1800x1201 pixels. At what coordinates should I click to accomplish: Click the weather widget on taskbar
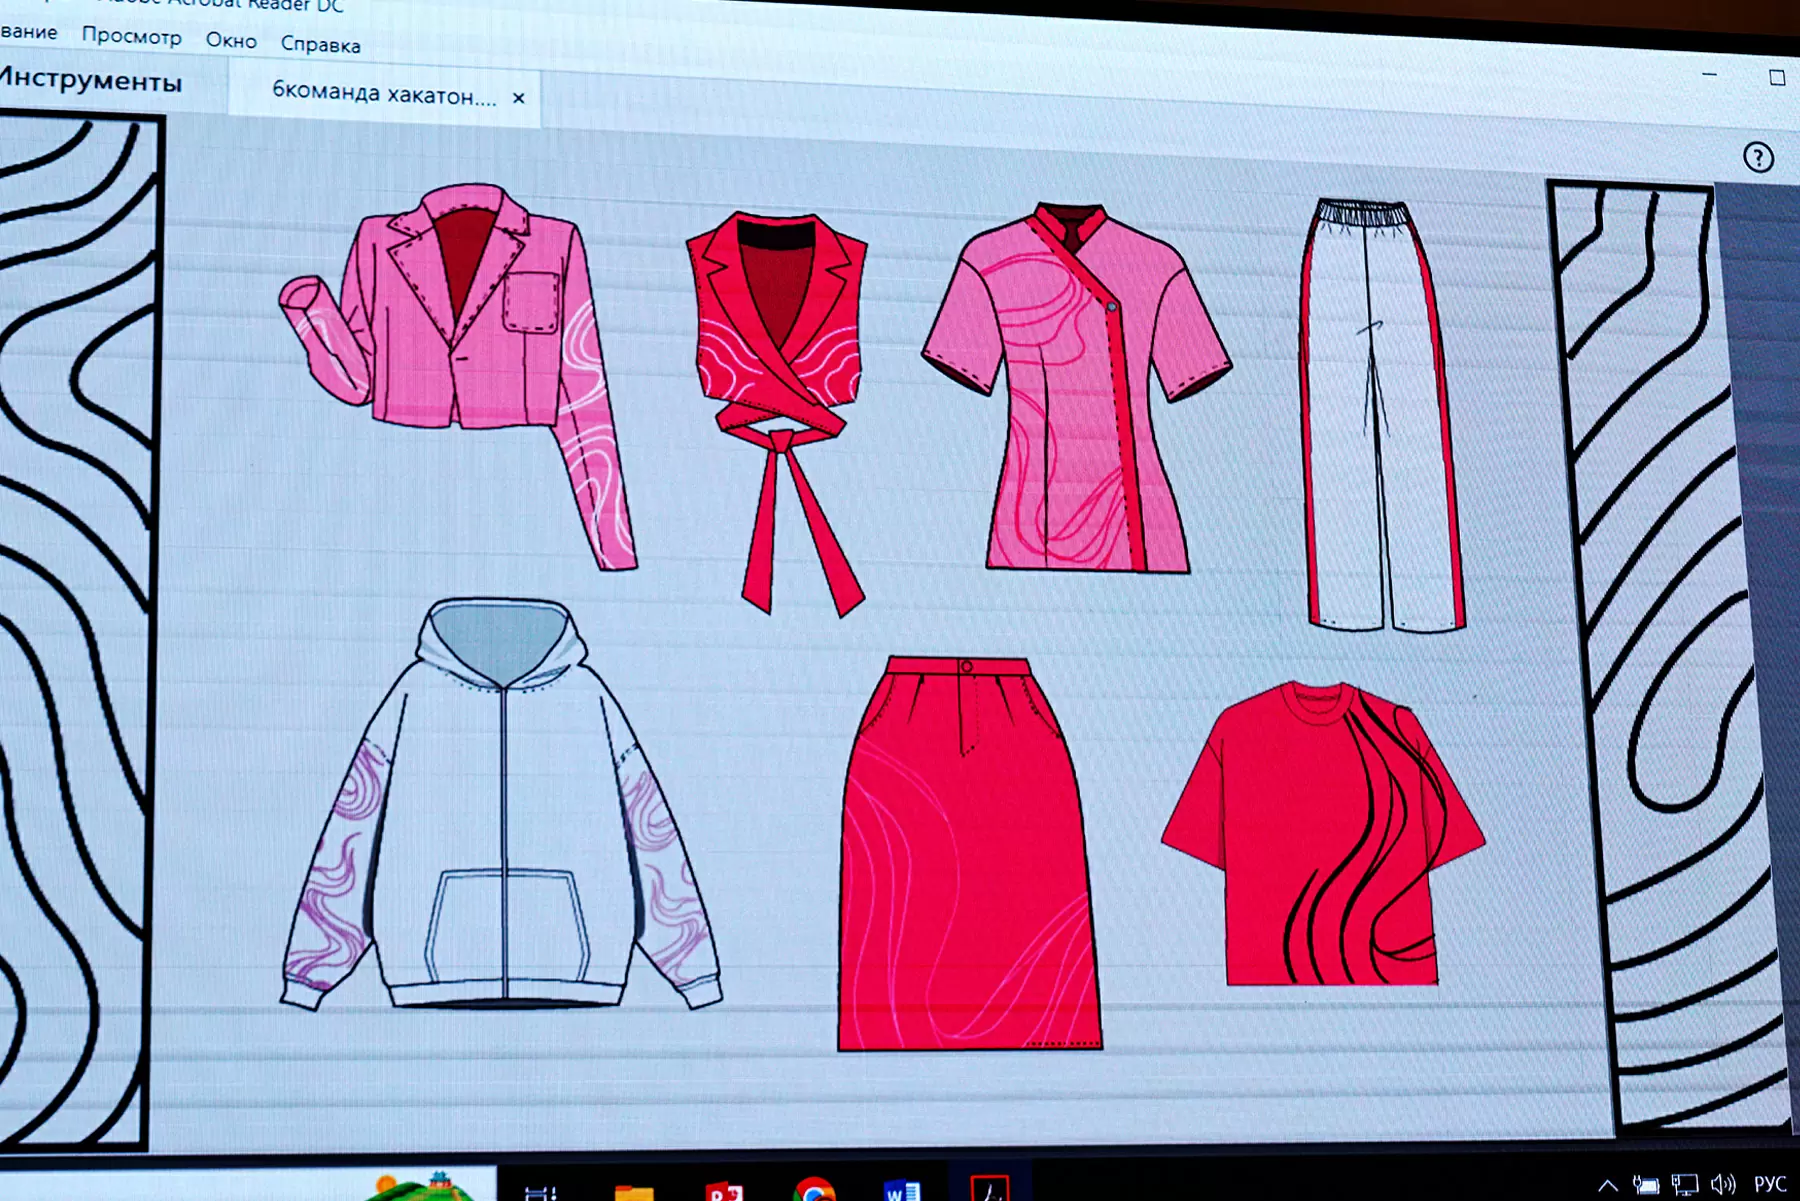pos(420,1187)
